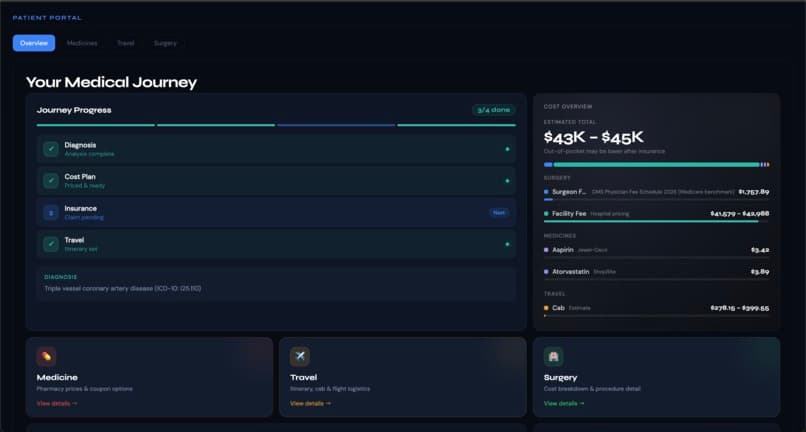Click the blue third progress bar segment
The height and width of the screenshot is (432, 806).
[336, 125]
